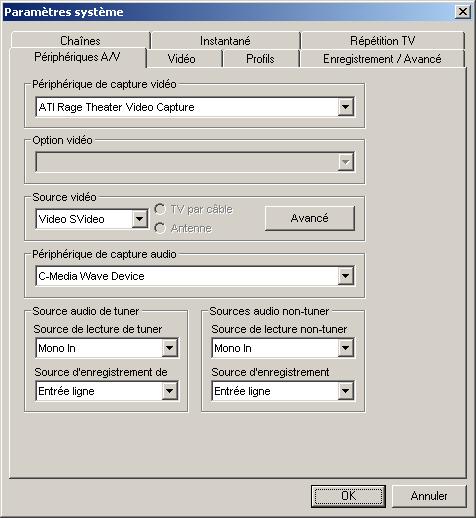Switch to the Chaînes tab
This screenshot has height=518, width=476.
click(80, 41)
